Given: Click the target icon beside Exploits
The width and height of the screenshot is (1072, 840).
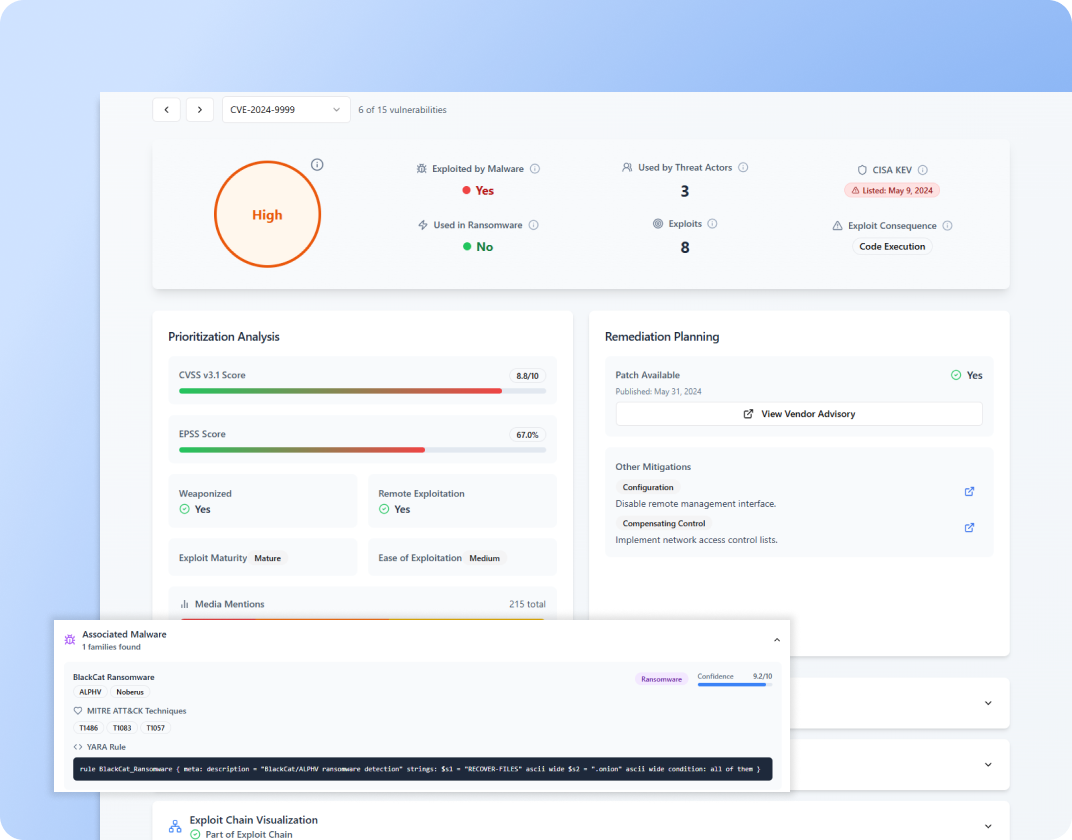Looking at the screenshot, I should coord(658,223).
